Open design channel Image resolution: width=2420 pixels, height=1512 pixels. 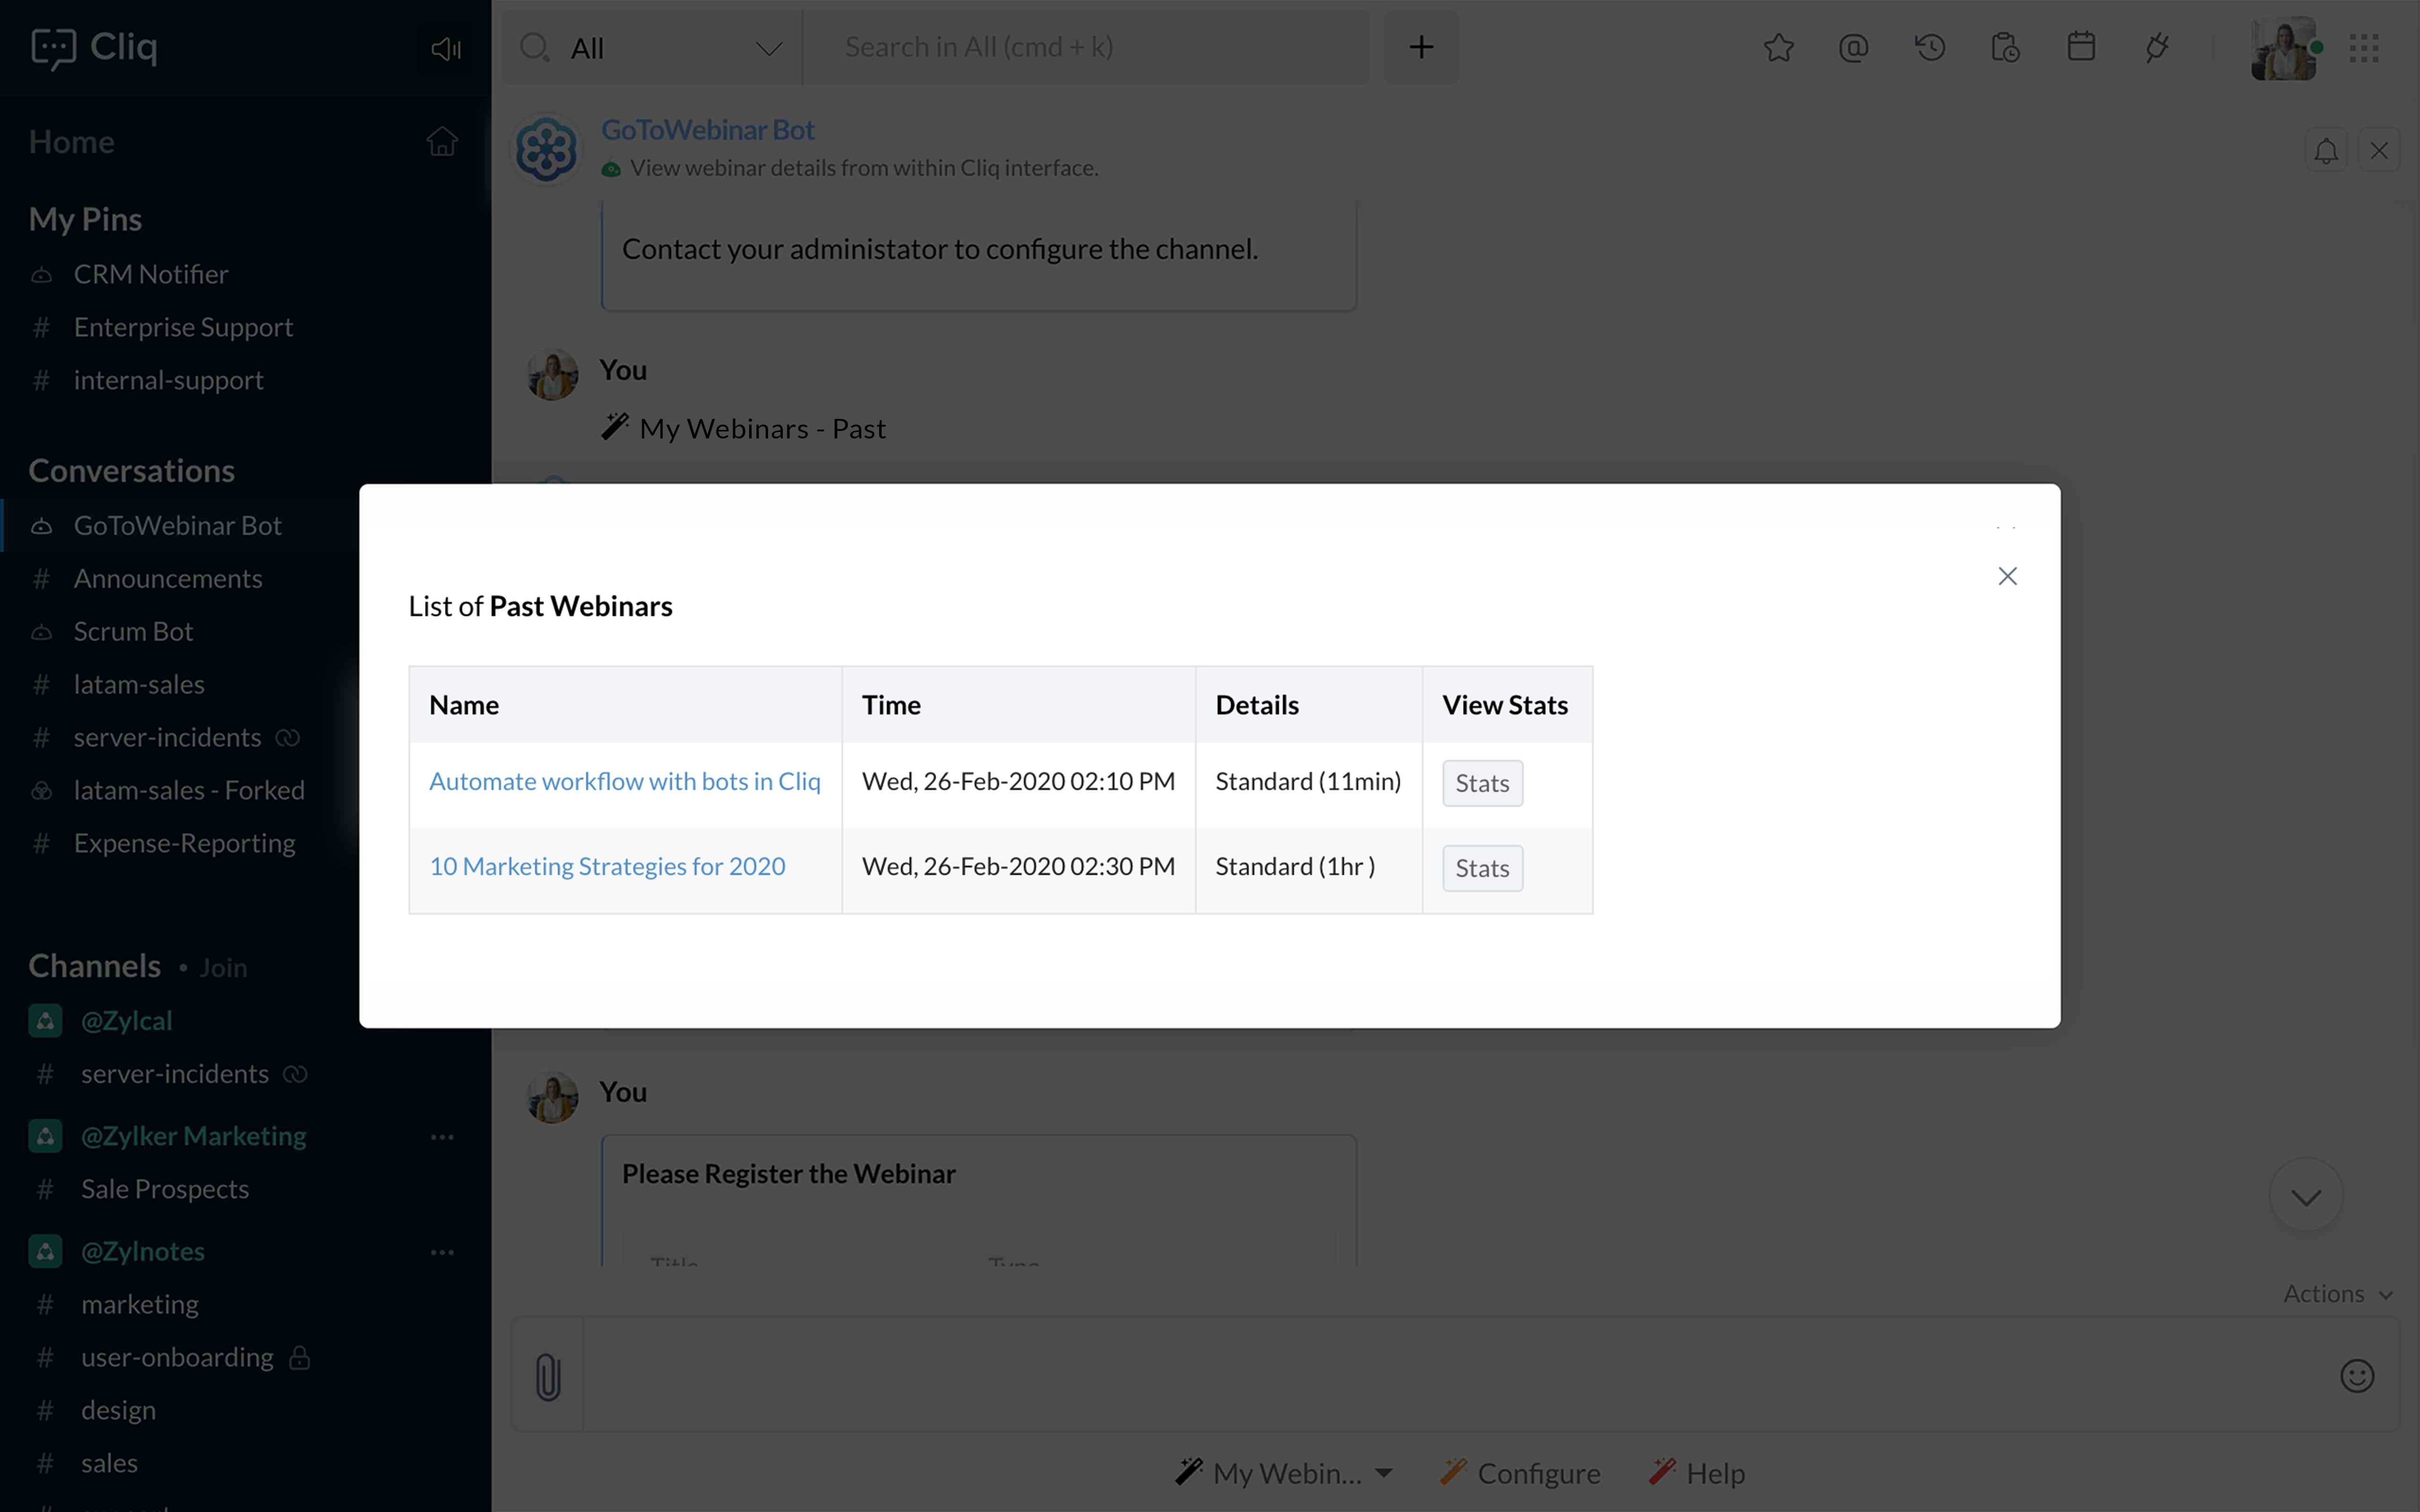pos(118,1411)
